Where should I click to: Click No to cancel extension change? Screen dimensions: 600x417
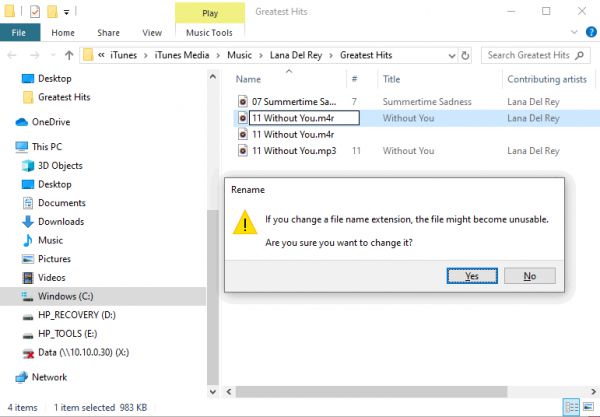tap(529, 276)
